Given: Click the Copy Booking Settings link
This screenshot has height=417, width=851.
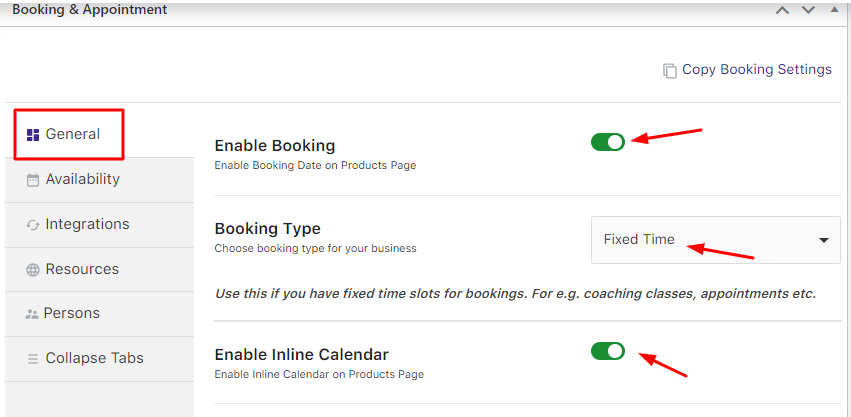Looking at the screenshot, I should click(757, 70).
